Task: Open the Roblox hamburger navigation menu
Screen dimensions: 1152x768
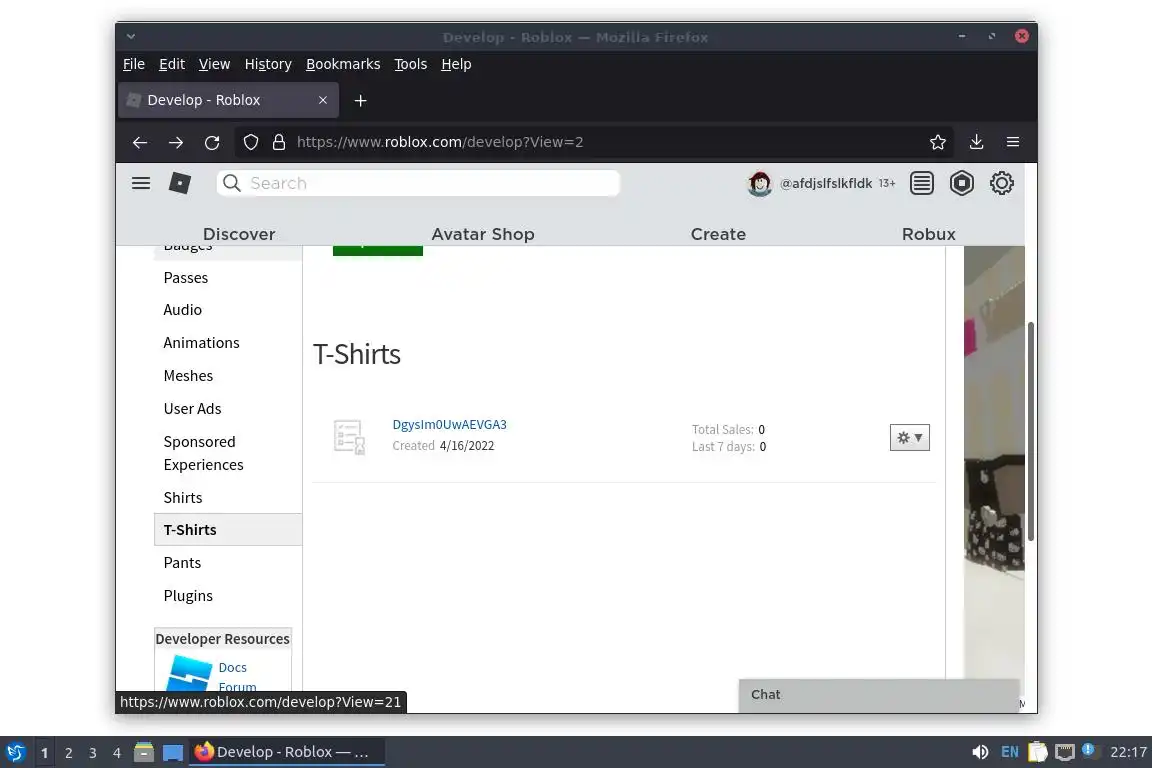Action: [141, 183]
